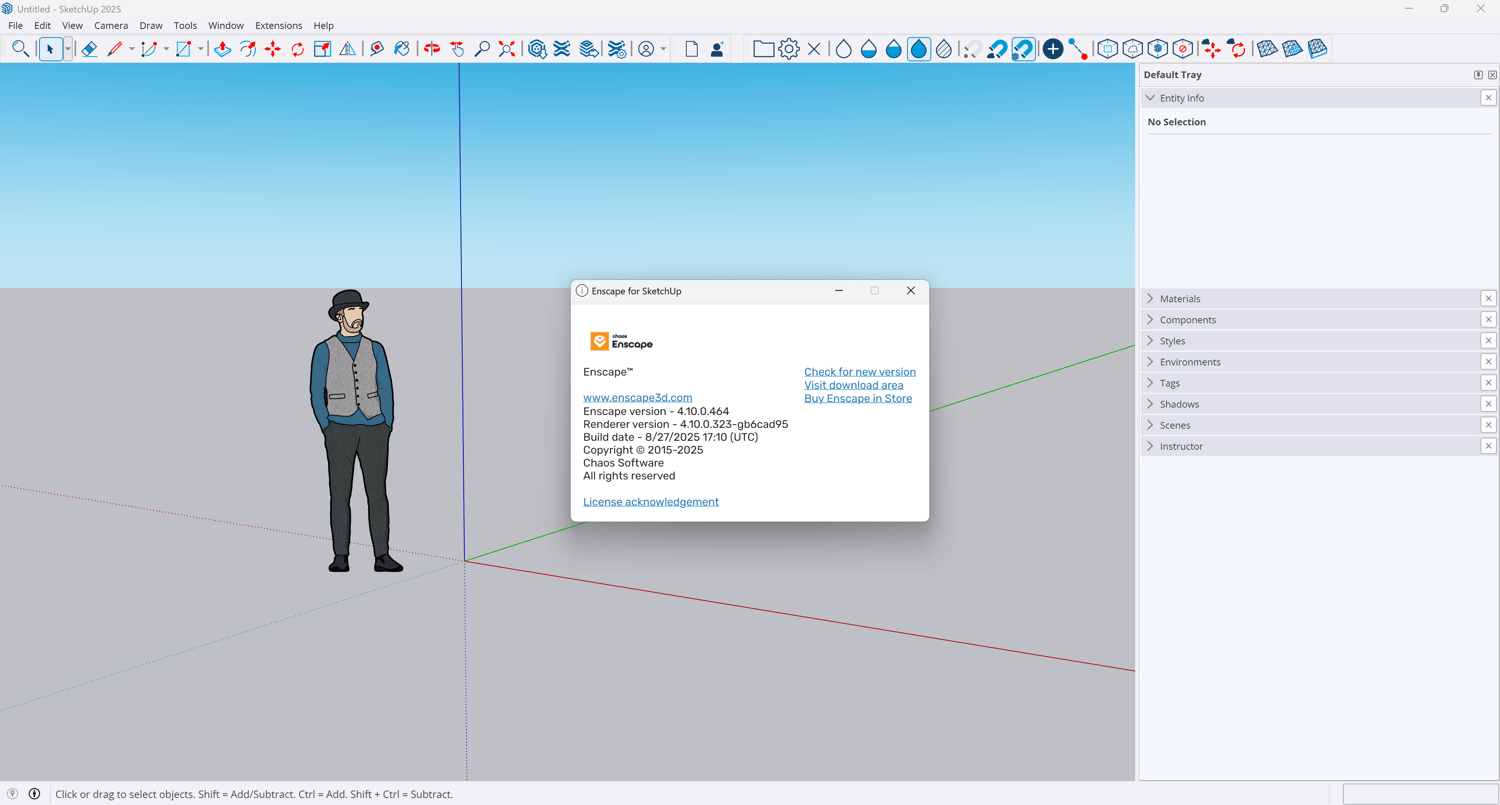Click the Zoom Extents tool
Screen dimensions: 1500x805
[507, 49]
